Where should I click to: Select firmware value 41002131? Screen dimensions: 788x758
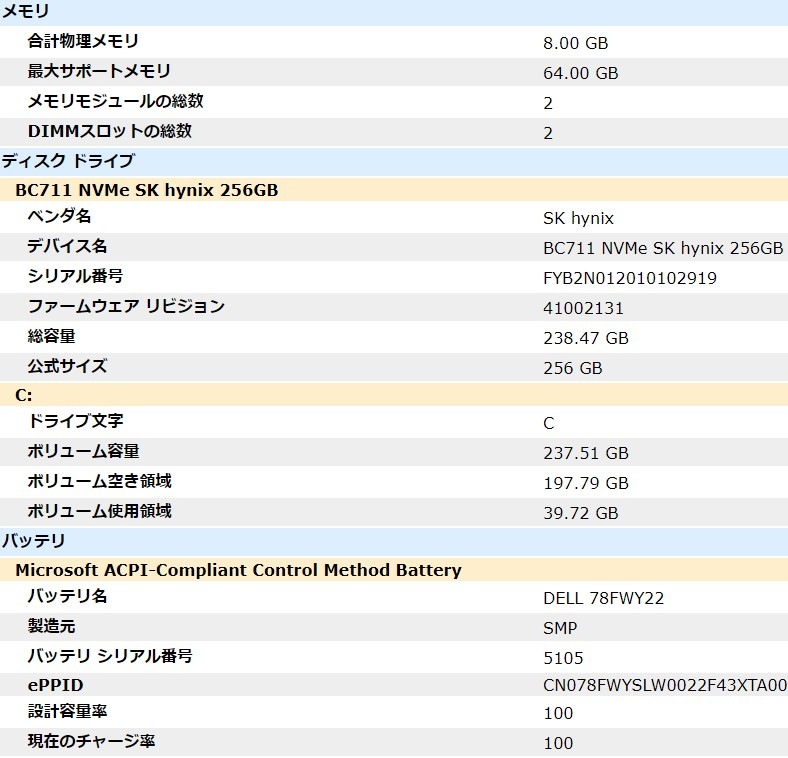tap(583, 308)
